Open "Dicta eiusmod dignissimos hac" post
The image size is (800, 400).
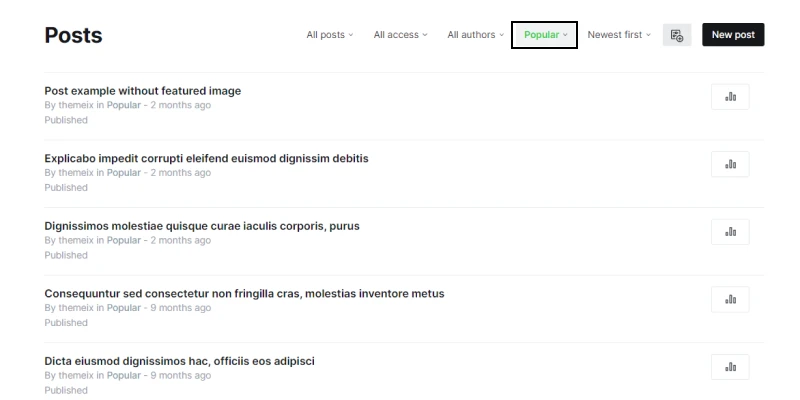click(180, 361)
